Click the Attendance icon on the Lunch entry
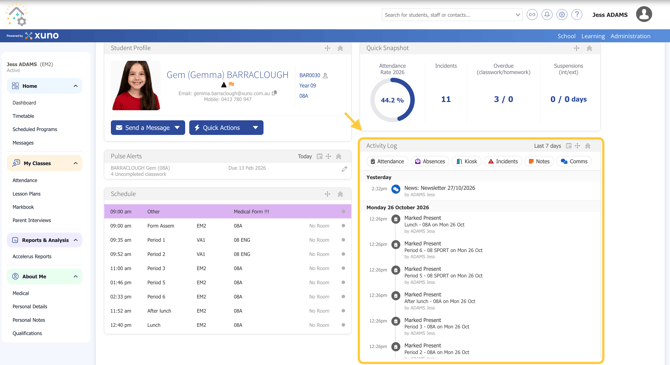This screenshot has height=365, width=670. click(396, 219)
